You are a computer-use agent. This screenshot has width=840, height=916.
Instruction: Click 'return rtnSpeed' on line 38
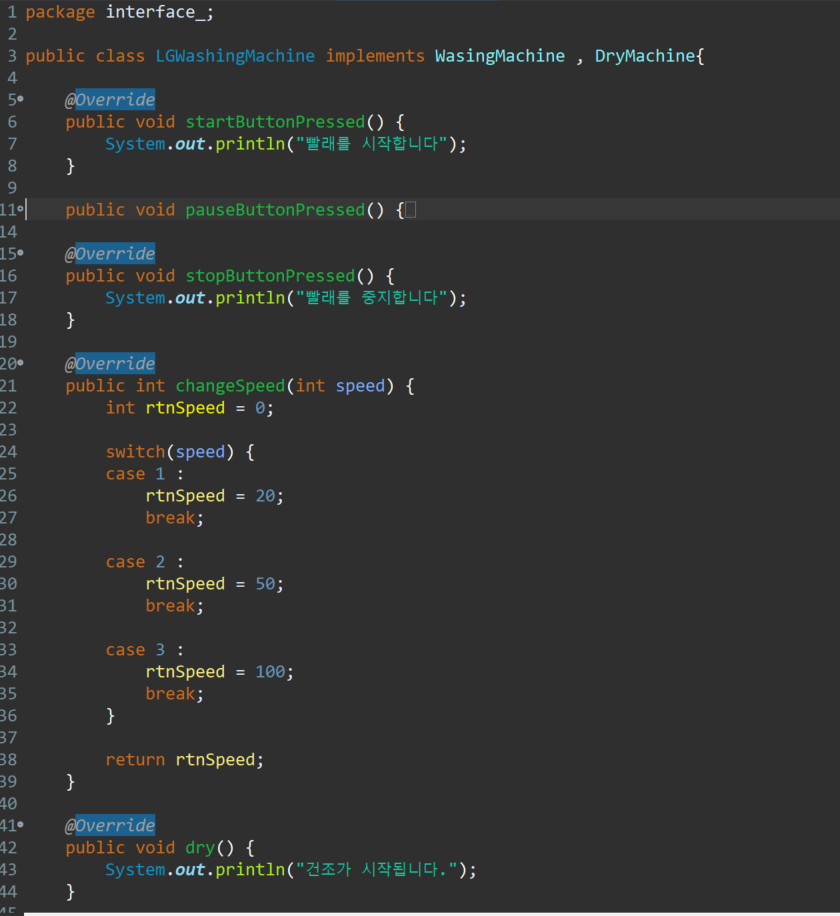181,760
